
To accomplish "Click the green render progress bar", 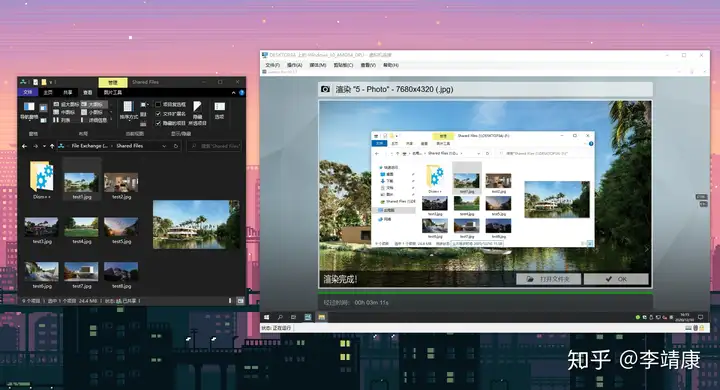I will [485, 292].
